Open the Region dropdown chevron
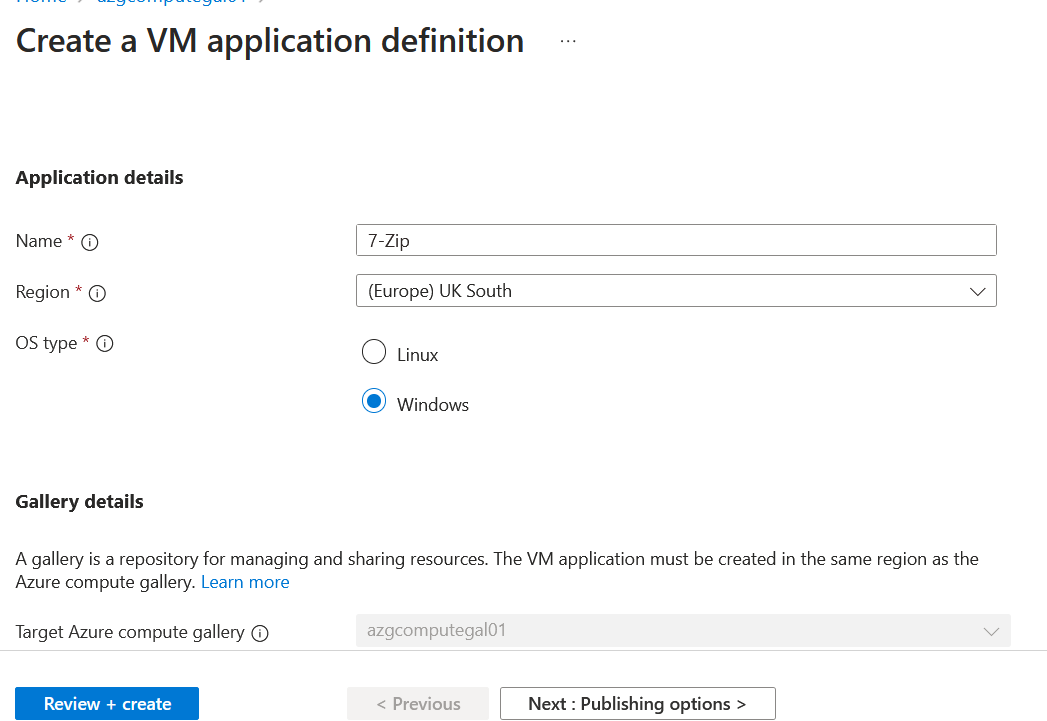The image size is (1047, 721). [x=978, y=290]
